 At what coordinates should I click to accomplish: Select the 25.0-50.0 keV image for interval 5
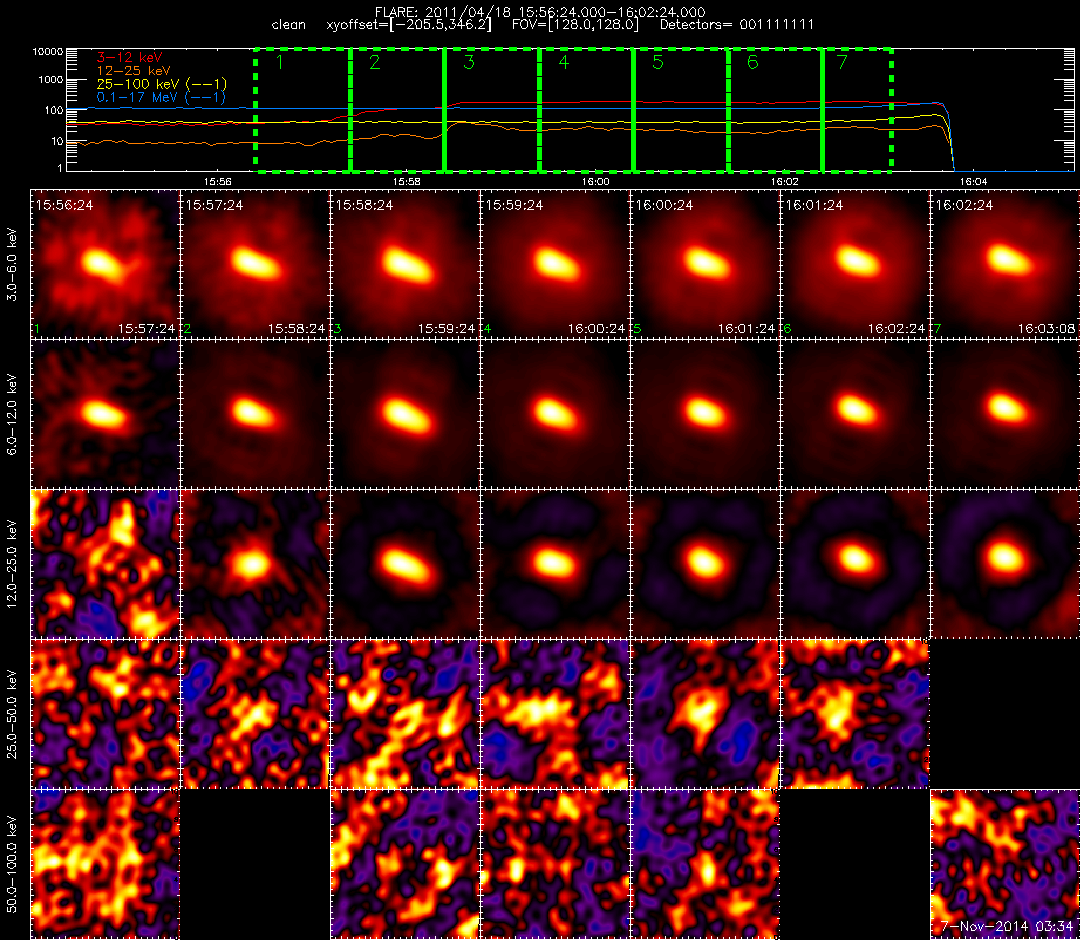pyautogui.click(x=705, y=714)
